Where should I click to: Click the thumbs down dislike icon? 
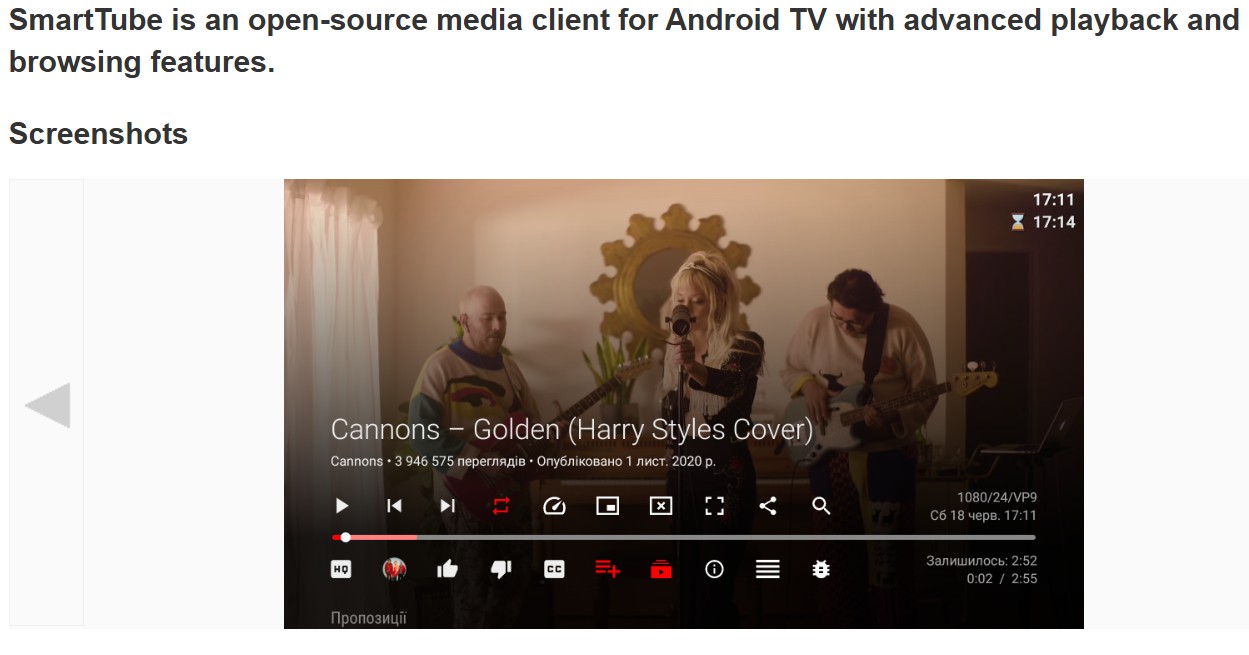point(501,569)
